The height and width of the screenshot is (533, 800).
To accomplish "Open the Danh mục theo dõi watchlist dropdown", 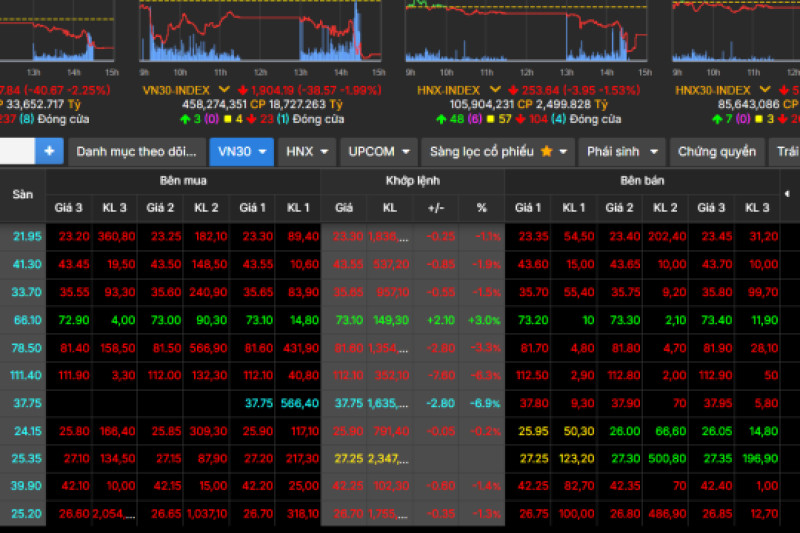I will click(x=136, y=152).
